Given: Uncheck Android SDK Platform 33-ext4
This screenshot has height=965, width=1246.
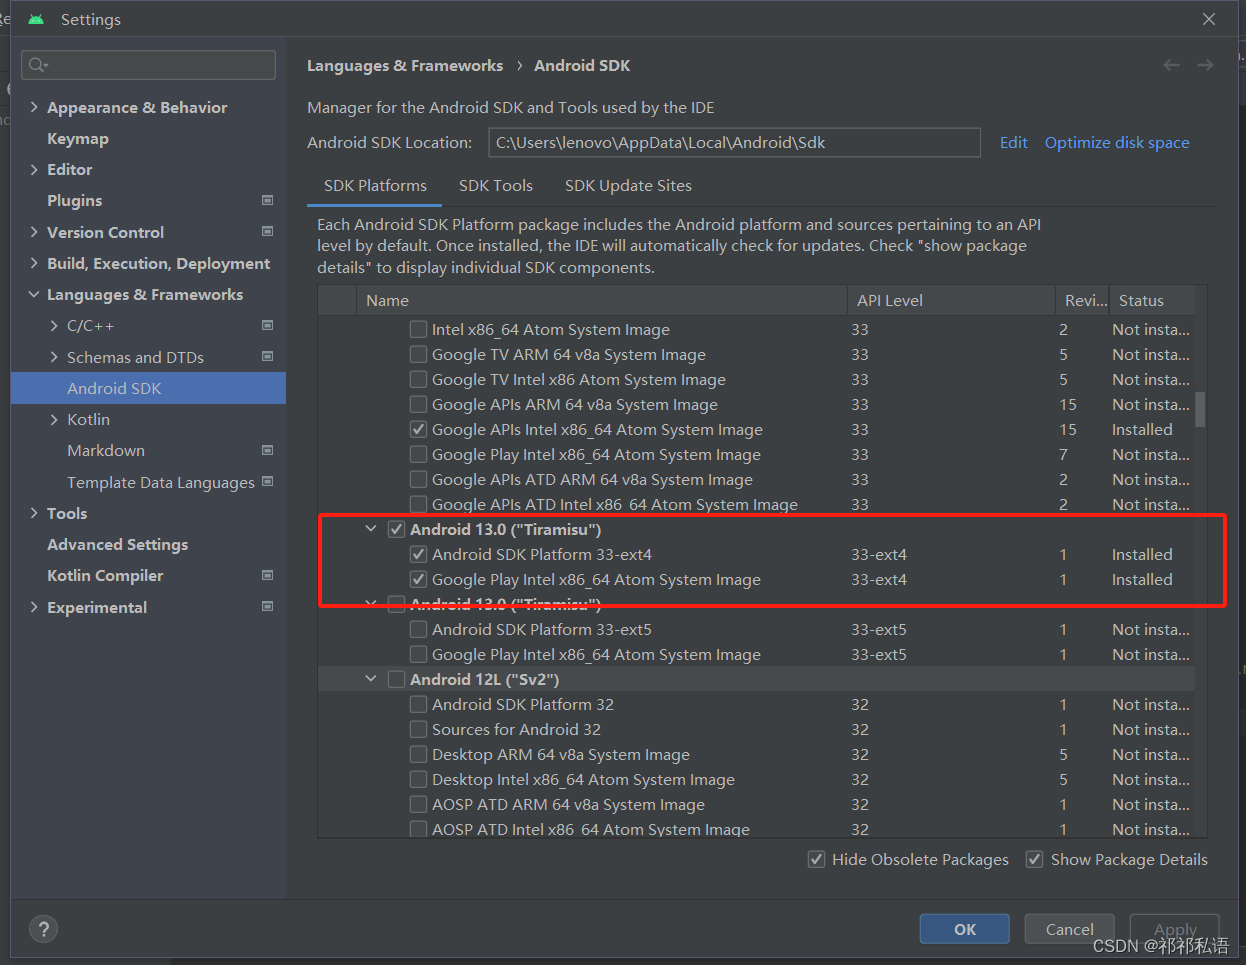Looking at the screenshot, I should click(419, 554).
